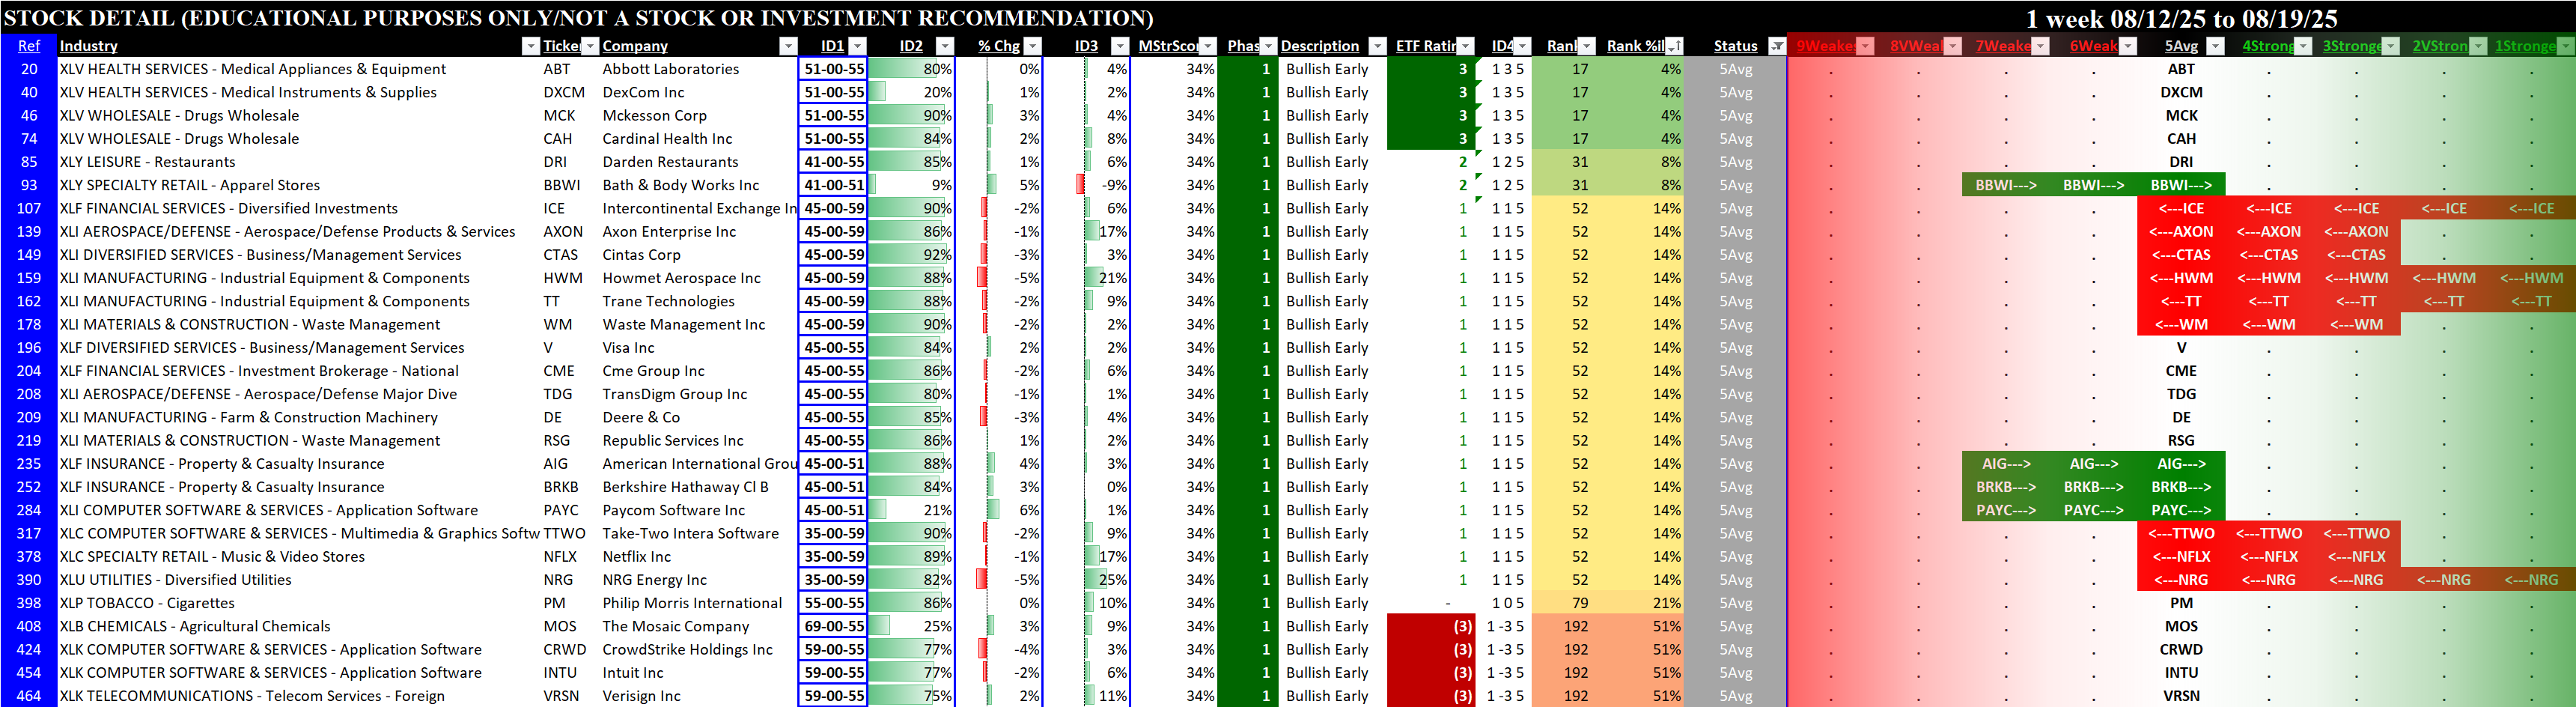
Task: Select the Cardinal Health Inc cell
Action: coord(667,139)
